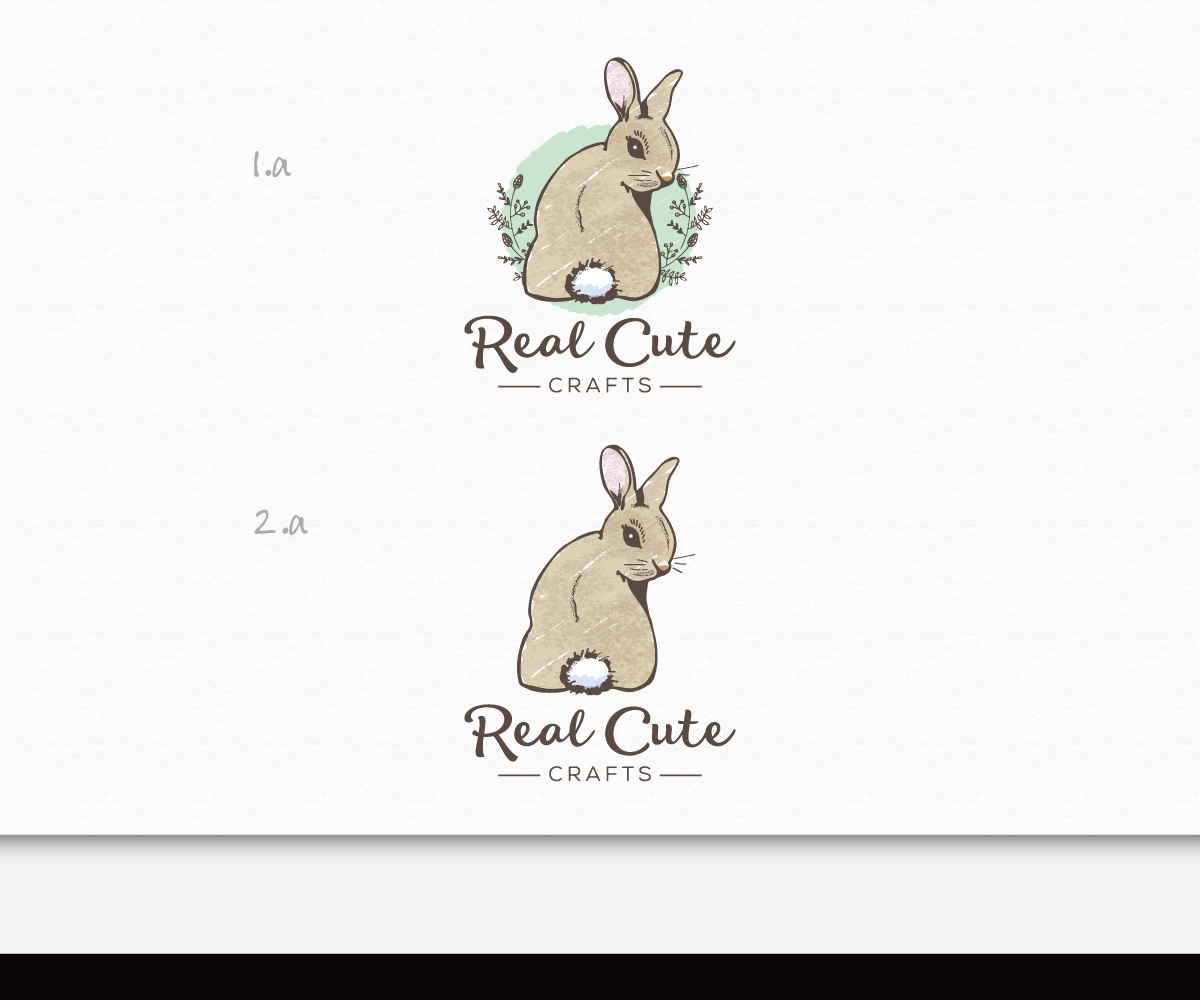Select the right floral branch in logo 1.a
The image size is (1200, 1000).
(x=685, y=225)
